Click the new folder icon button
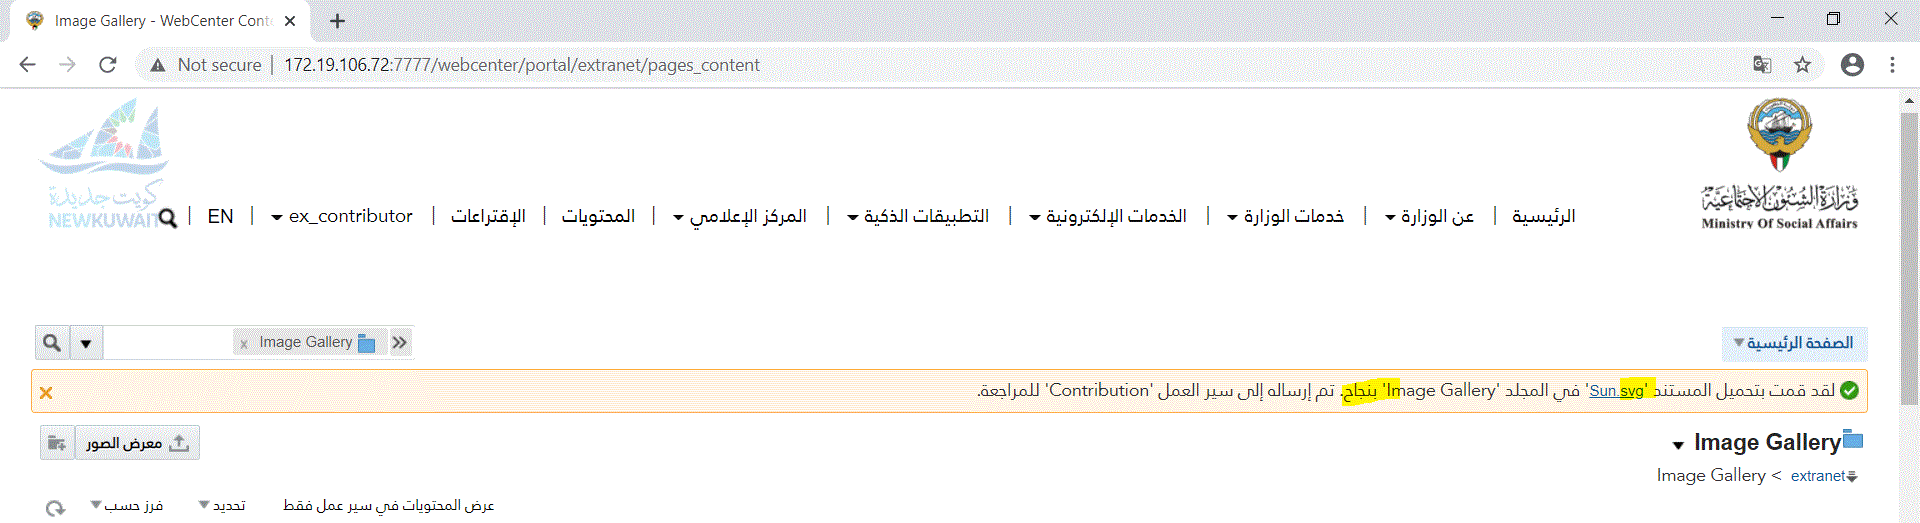The image size is (1920, 523). tap(57, 443)
